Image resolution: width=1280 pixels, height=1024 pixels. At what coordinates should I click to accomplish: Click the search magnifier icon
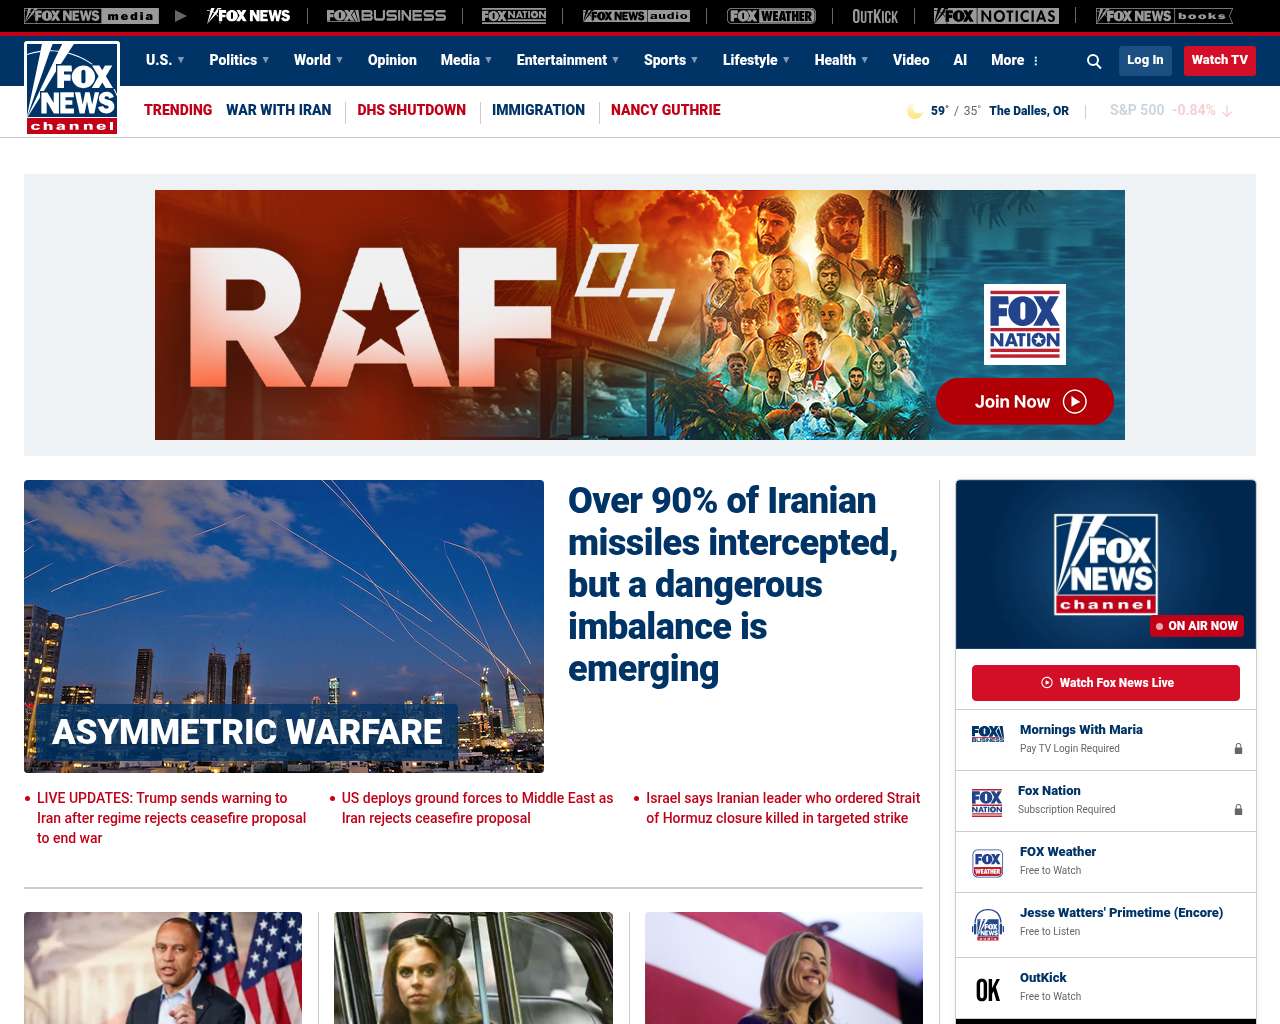point(1094,61)
